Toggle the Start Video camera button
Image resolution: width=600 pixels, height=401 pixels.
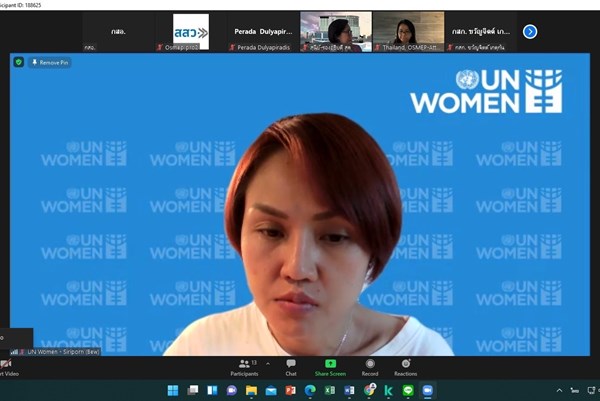point(8,368)
